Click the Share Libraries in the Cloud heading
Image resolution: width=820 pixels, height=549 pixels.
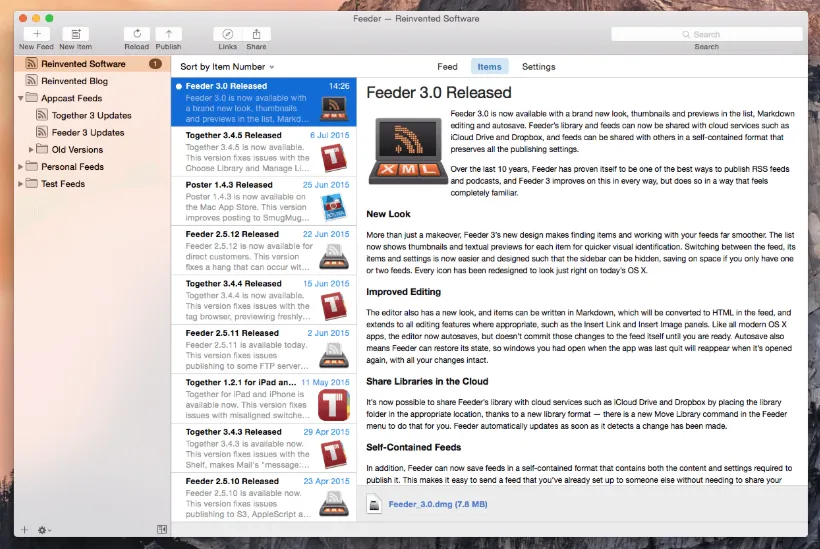pyautogui.click(x=427, y=381)
